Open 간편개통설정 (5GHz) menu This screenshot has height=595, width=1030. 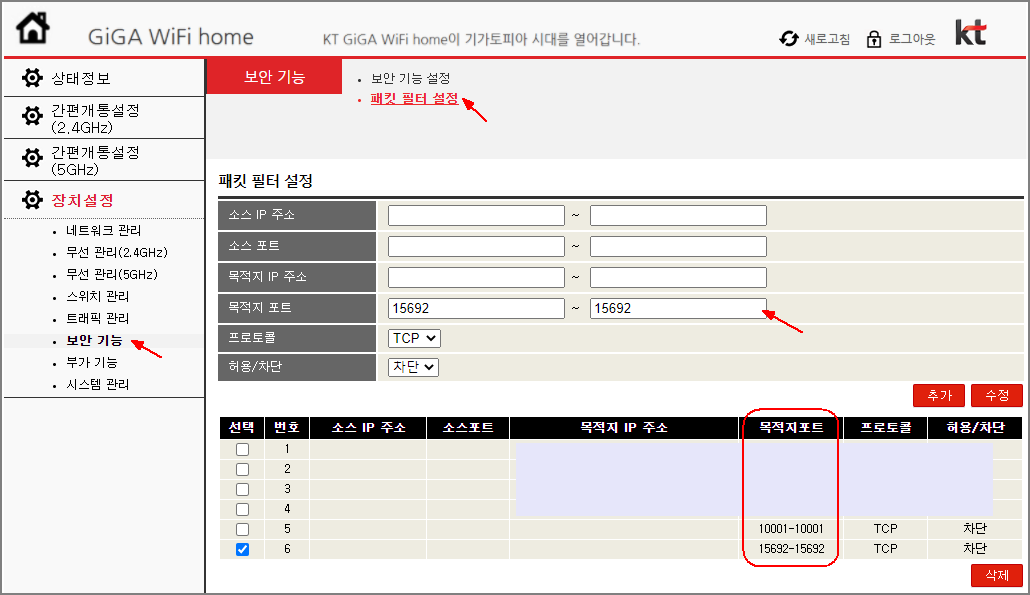coord(96,160)
